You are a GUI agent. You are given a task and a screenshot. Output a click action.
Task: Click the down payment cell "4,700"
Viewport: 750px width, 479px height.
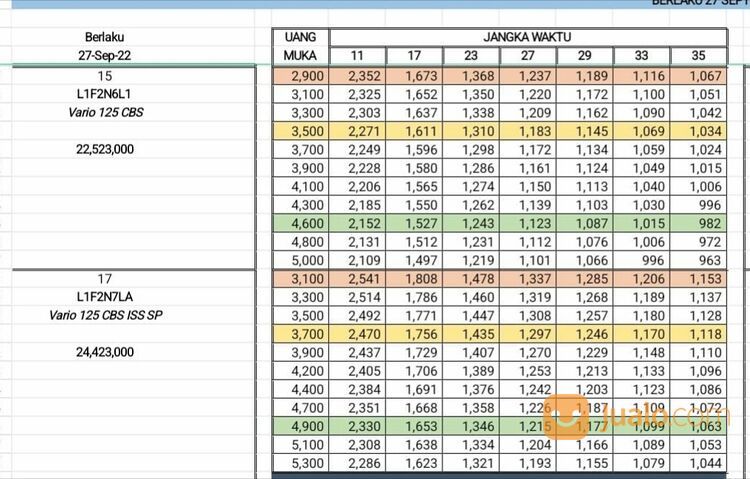pyautogui.click(x=301, y=408)
